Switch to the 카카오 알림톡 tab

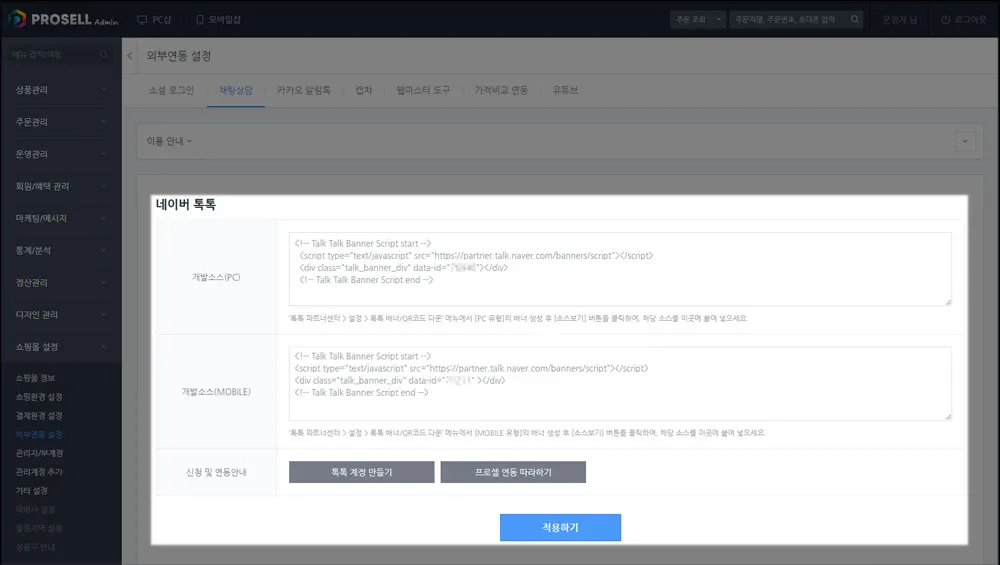[x=304, y=91]
